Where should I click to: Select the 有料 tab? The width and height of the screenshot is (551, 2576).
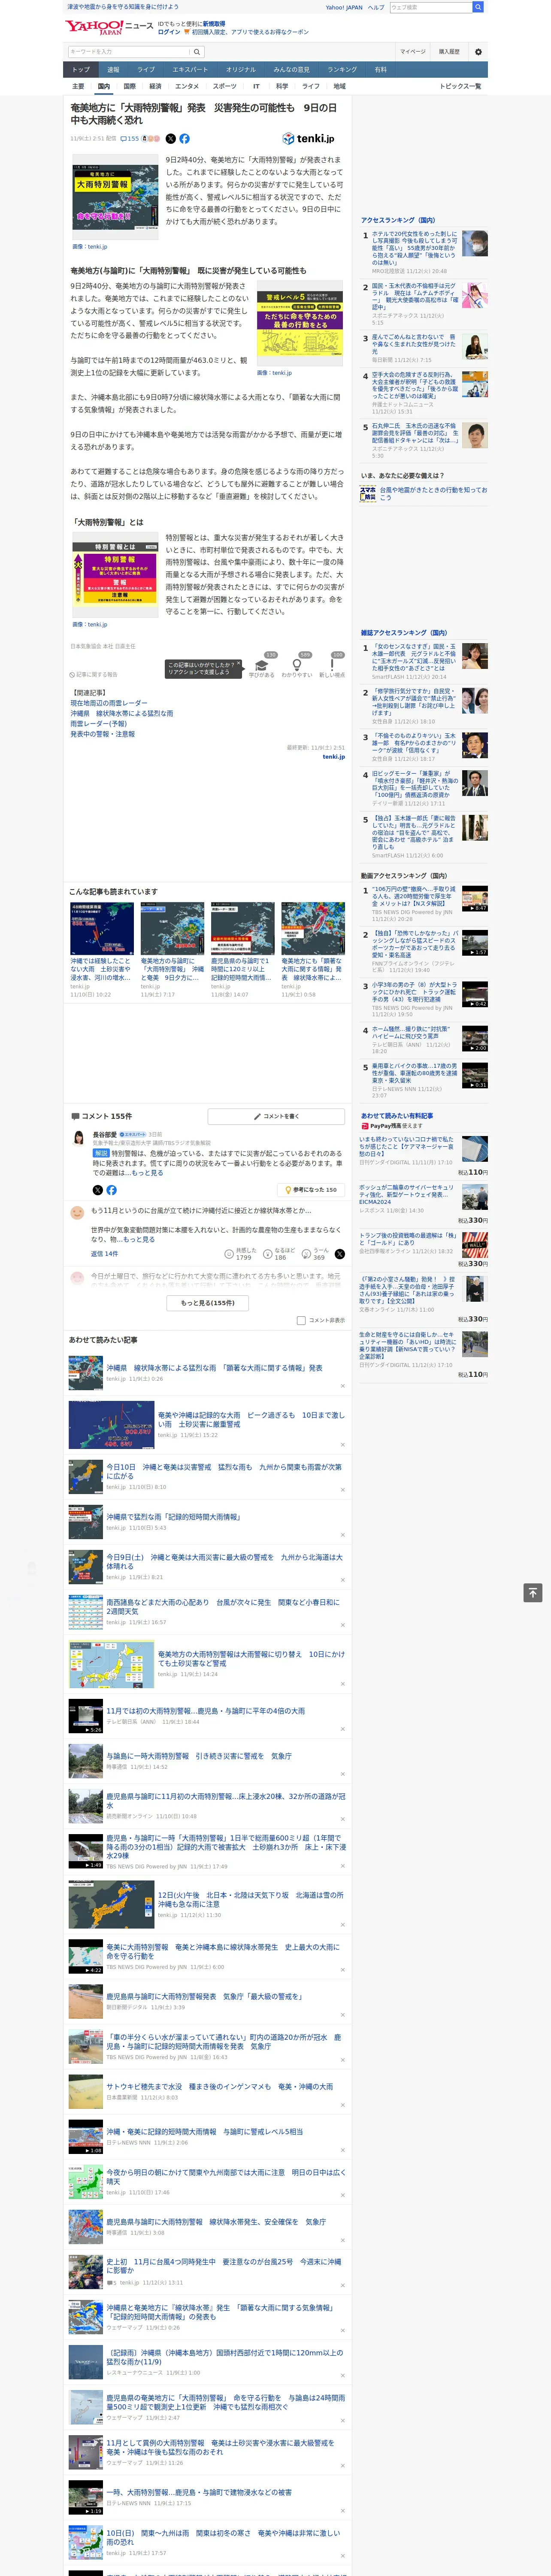[380, 70]
